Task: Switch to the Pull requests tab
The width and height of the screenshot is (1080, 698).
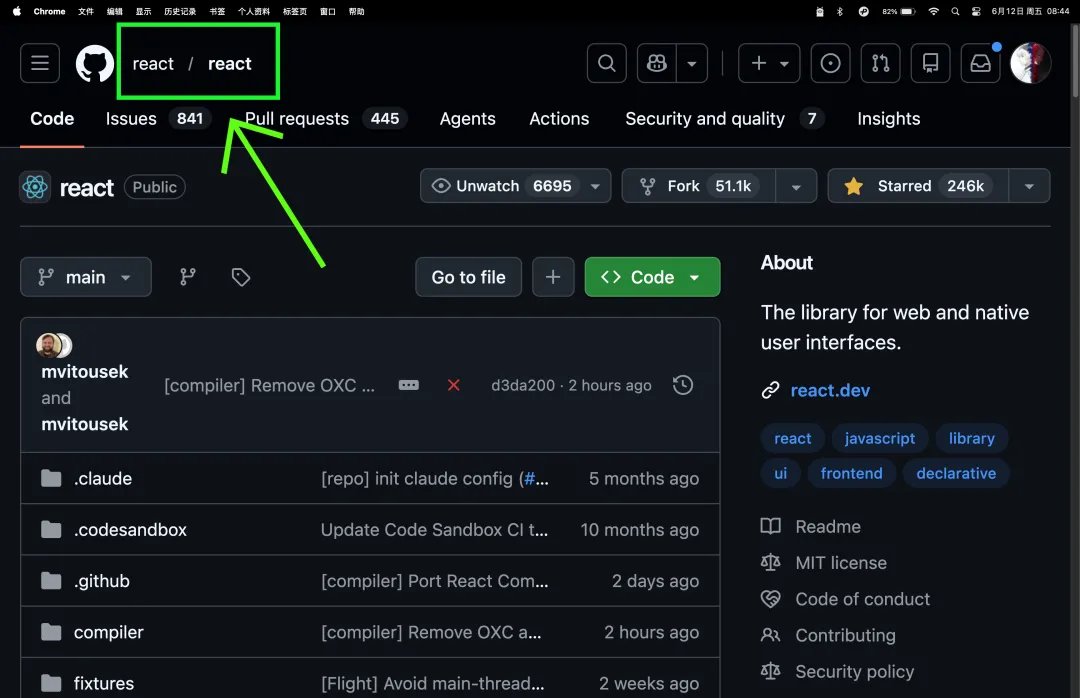Action: (326, 119)
